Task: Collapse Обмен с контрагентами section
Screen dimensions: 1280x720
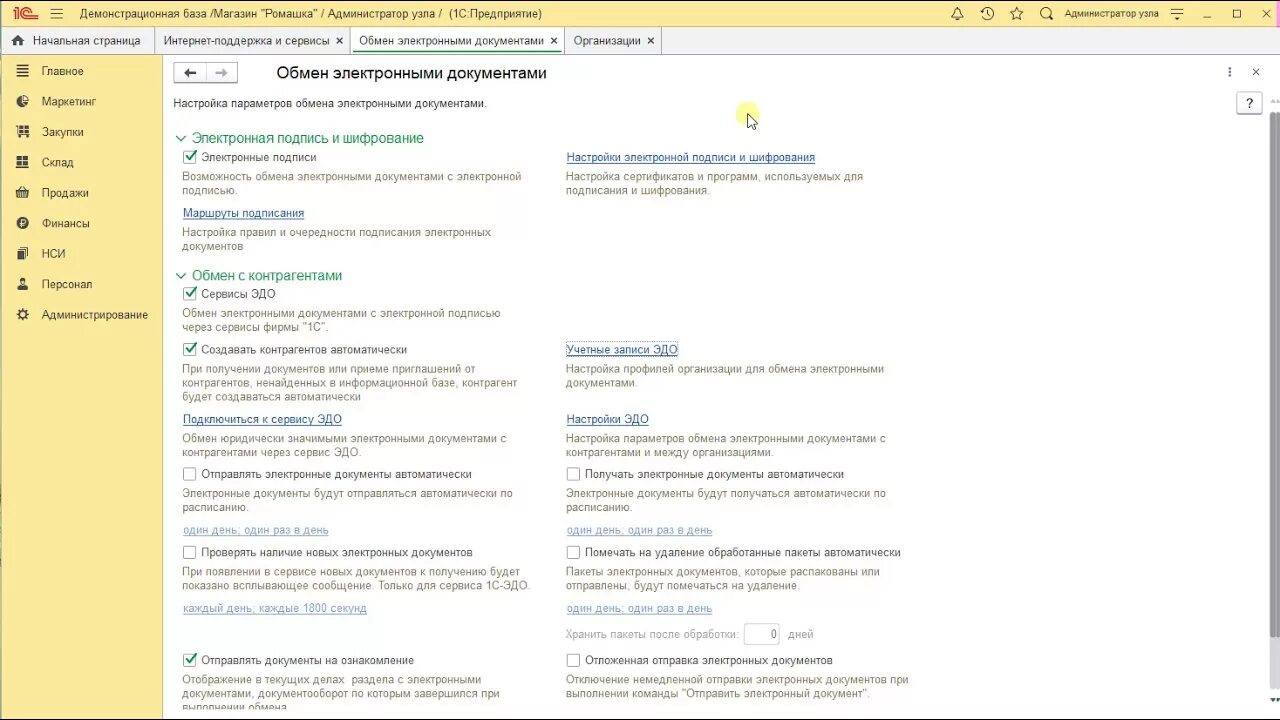Action: point(181,276)
